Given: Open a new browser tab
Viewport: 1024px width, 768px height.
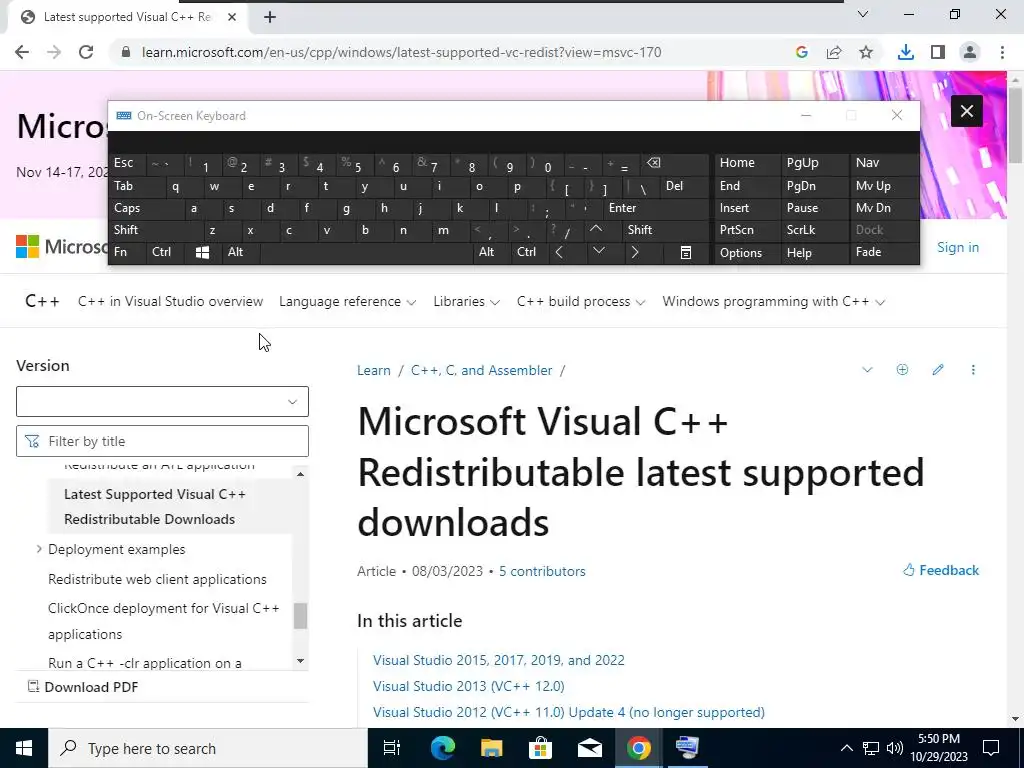Looking at the screenshot, I should point(270,17).
